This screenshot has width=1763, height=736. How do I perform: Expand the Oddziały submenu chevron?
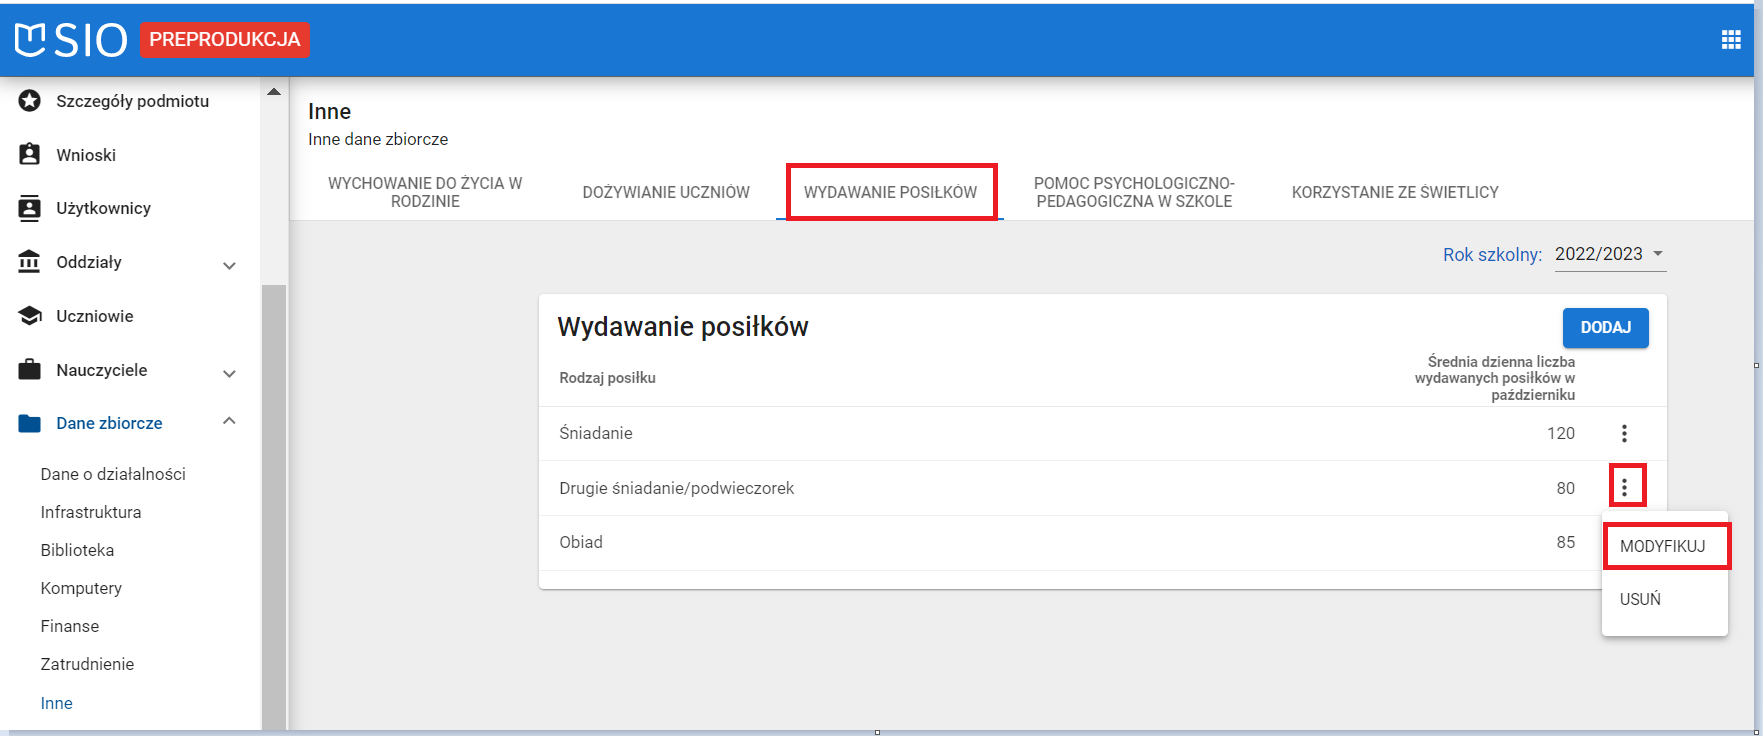229,265
